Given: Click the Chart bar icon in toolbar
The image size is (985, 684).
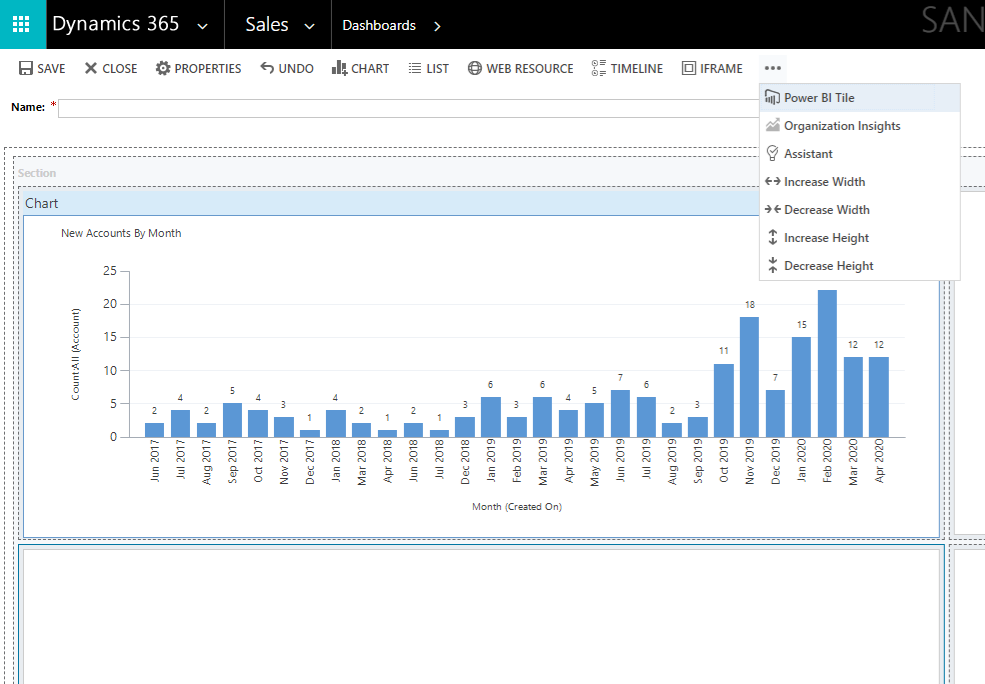Looking at the screenshot, I should tap(339, 68).
